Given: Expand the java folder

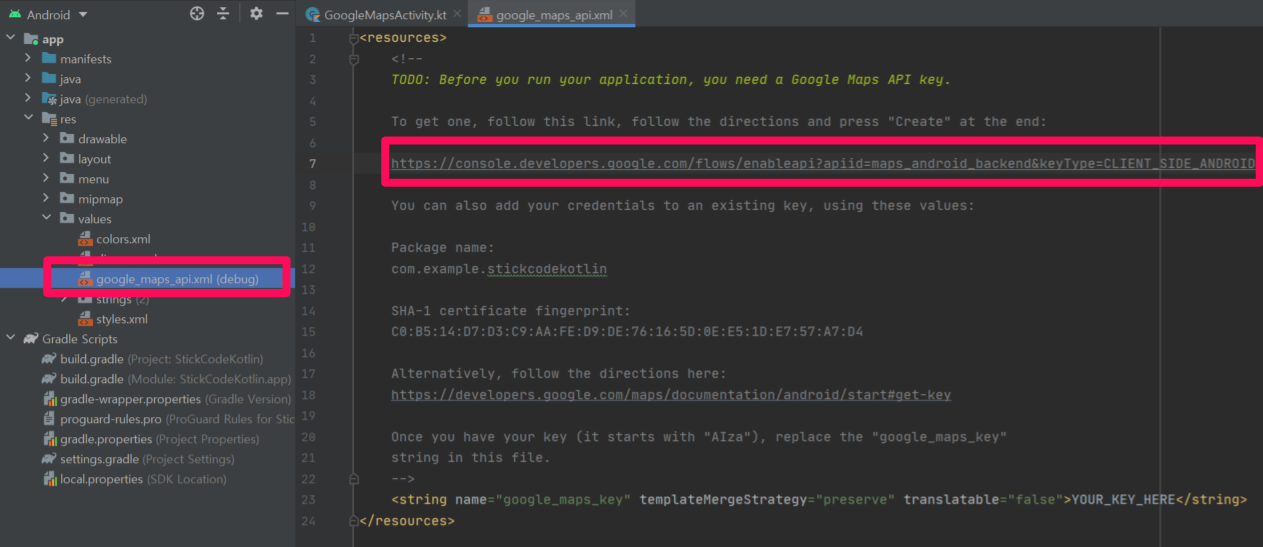Looking at the screenshot, I should pyautogui.click(x=29, y=79).
